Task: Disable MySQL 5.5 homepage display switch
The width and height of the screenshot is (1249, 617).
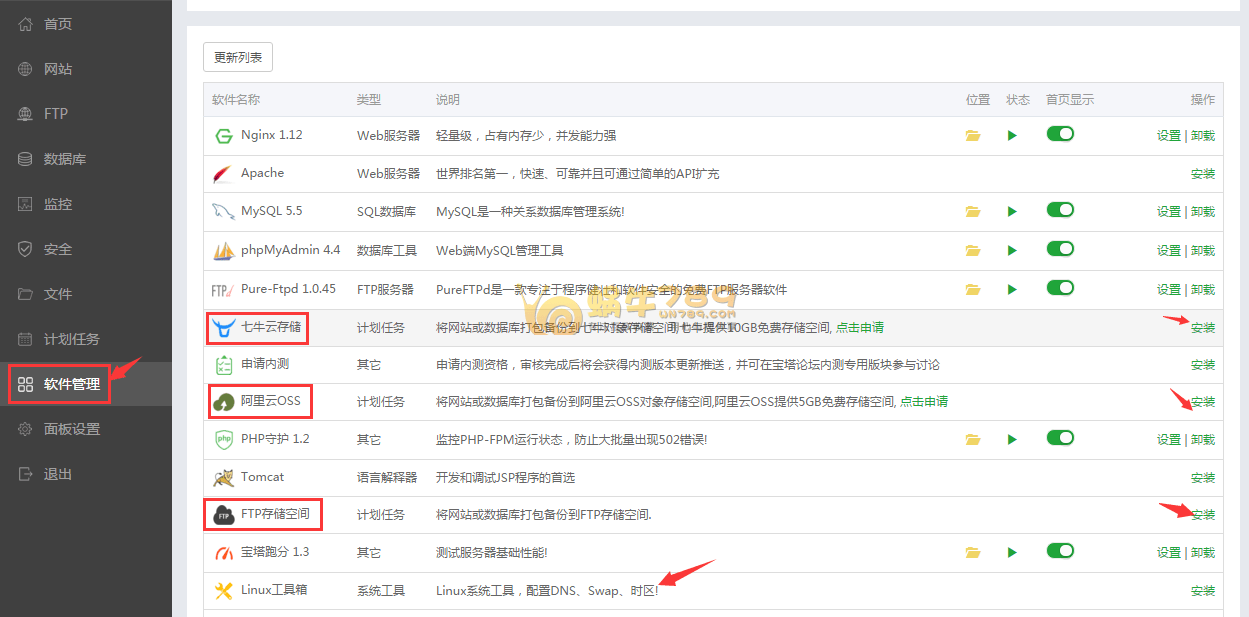Action: click(x=1060, y=210)
